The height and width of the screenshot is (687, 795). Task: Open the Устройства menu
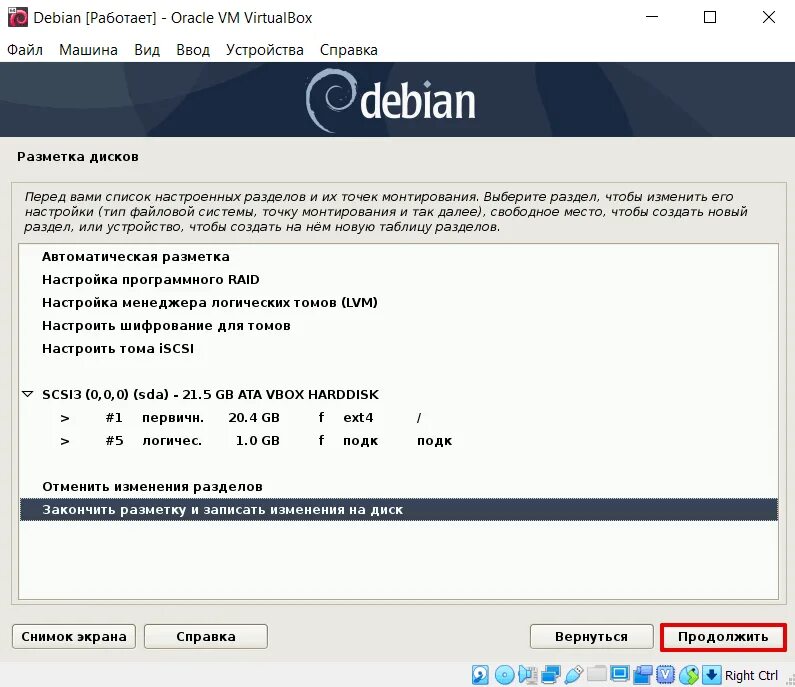click(x=265, y=50)
